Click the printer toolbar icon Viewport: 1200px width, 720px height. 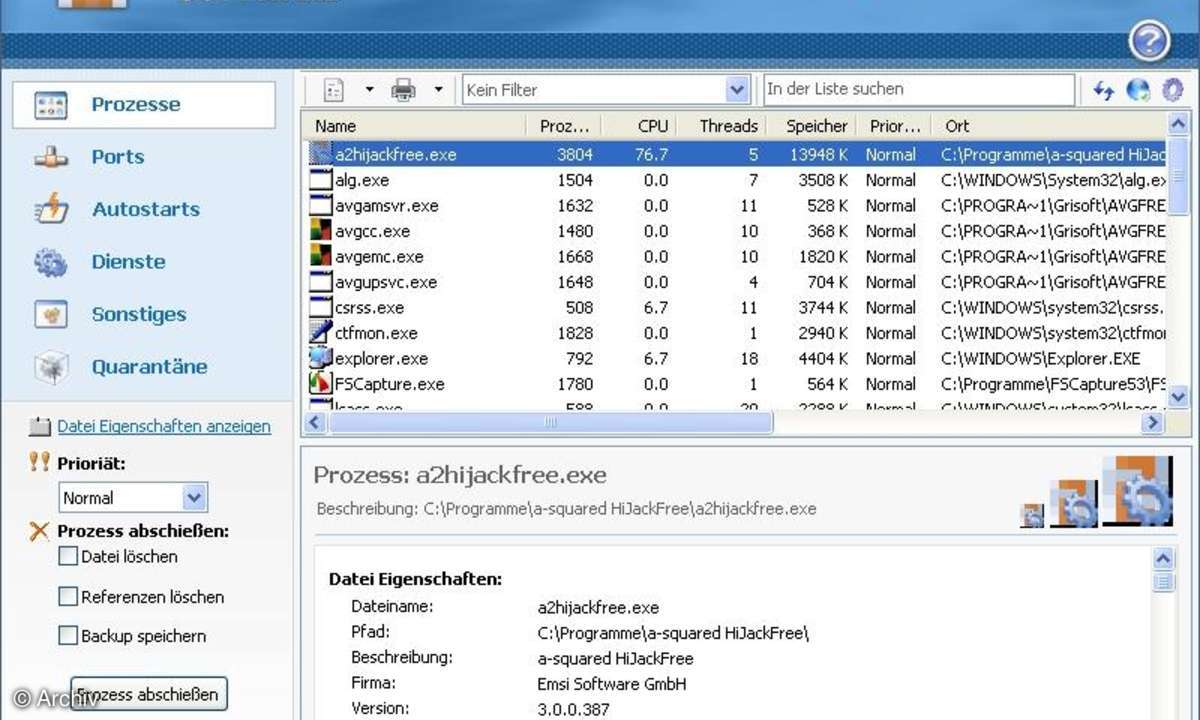[403, 90]
